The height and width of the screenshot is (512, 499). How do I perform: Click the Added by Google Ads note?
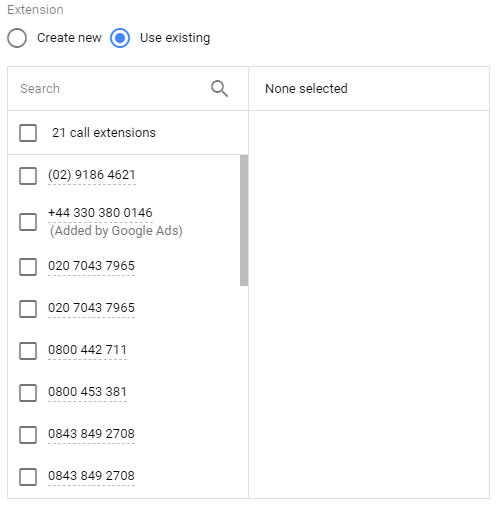tap(116, 231)
